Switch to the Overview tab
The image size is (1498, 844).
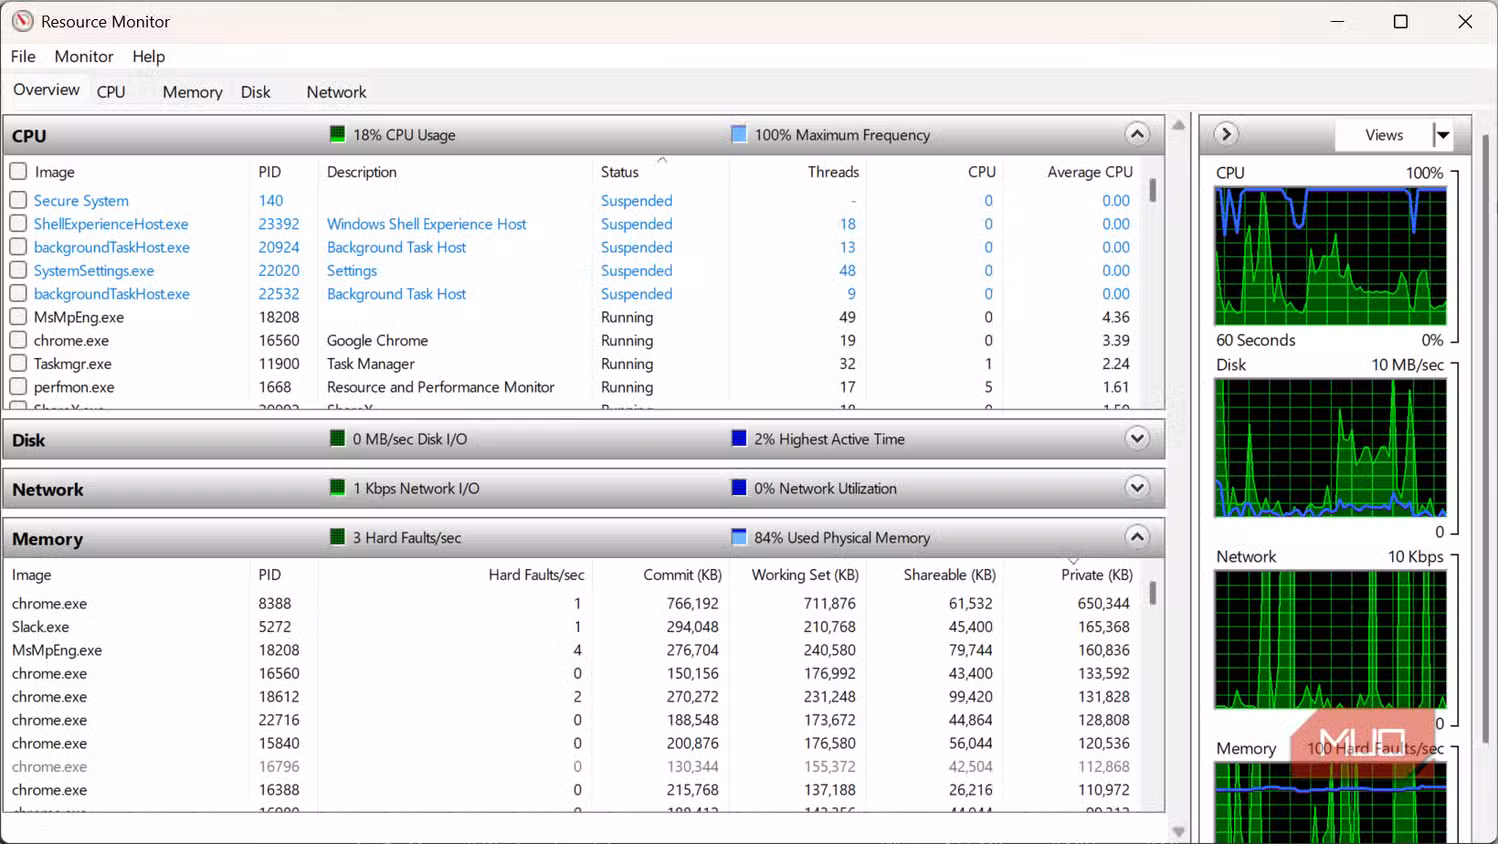point(46,89)
